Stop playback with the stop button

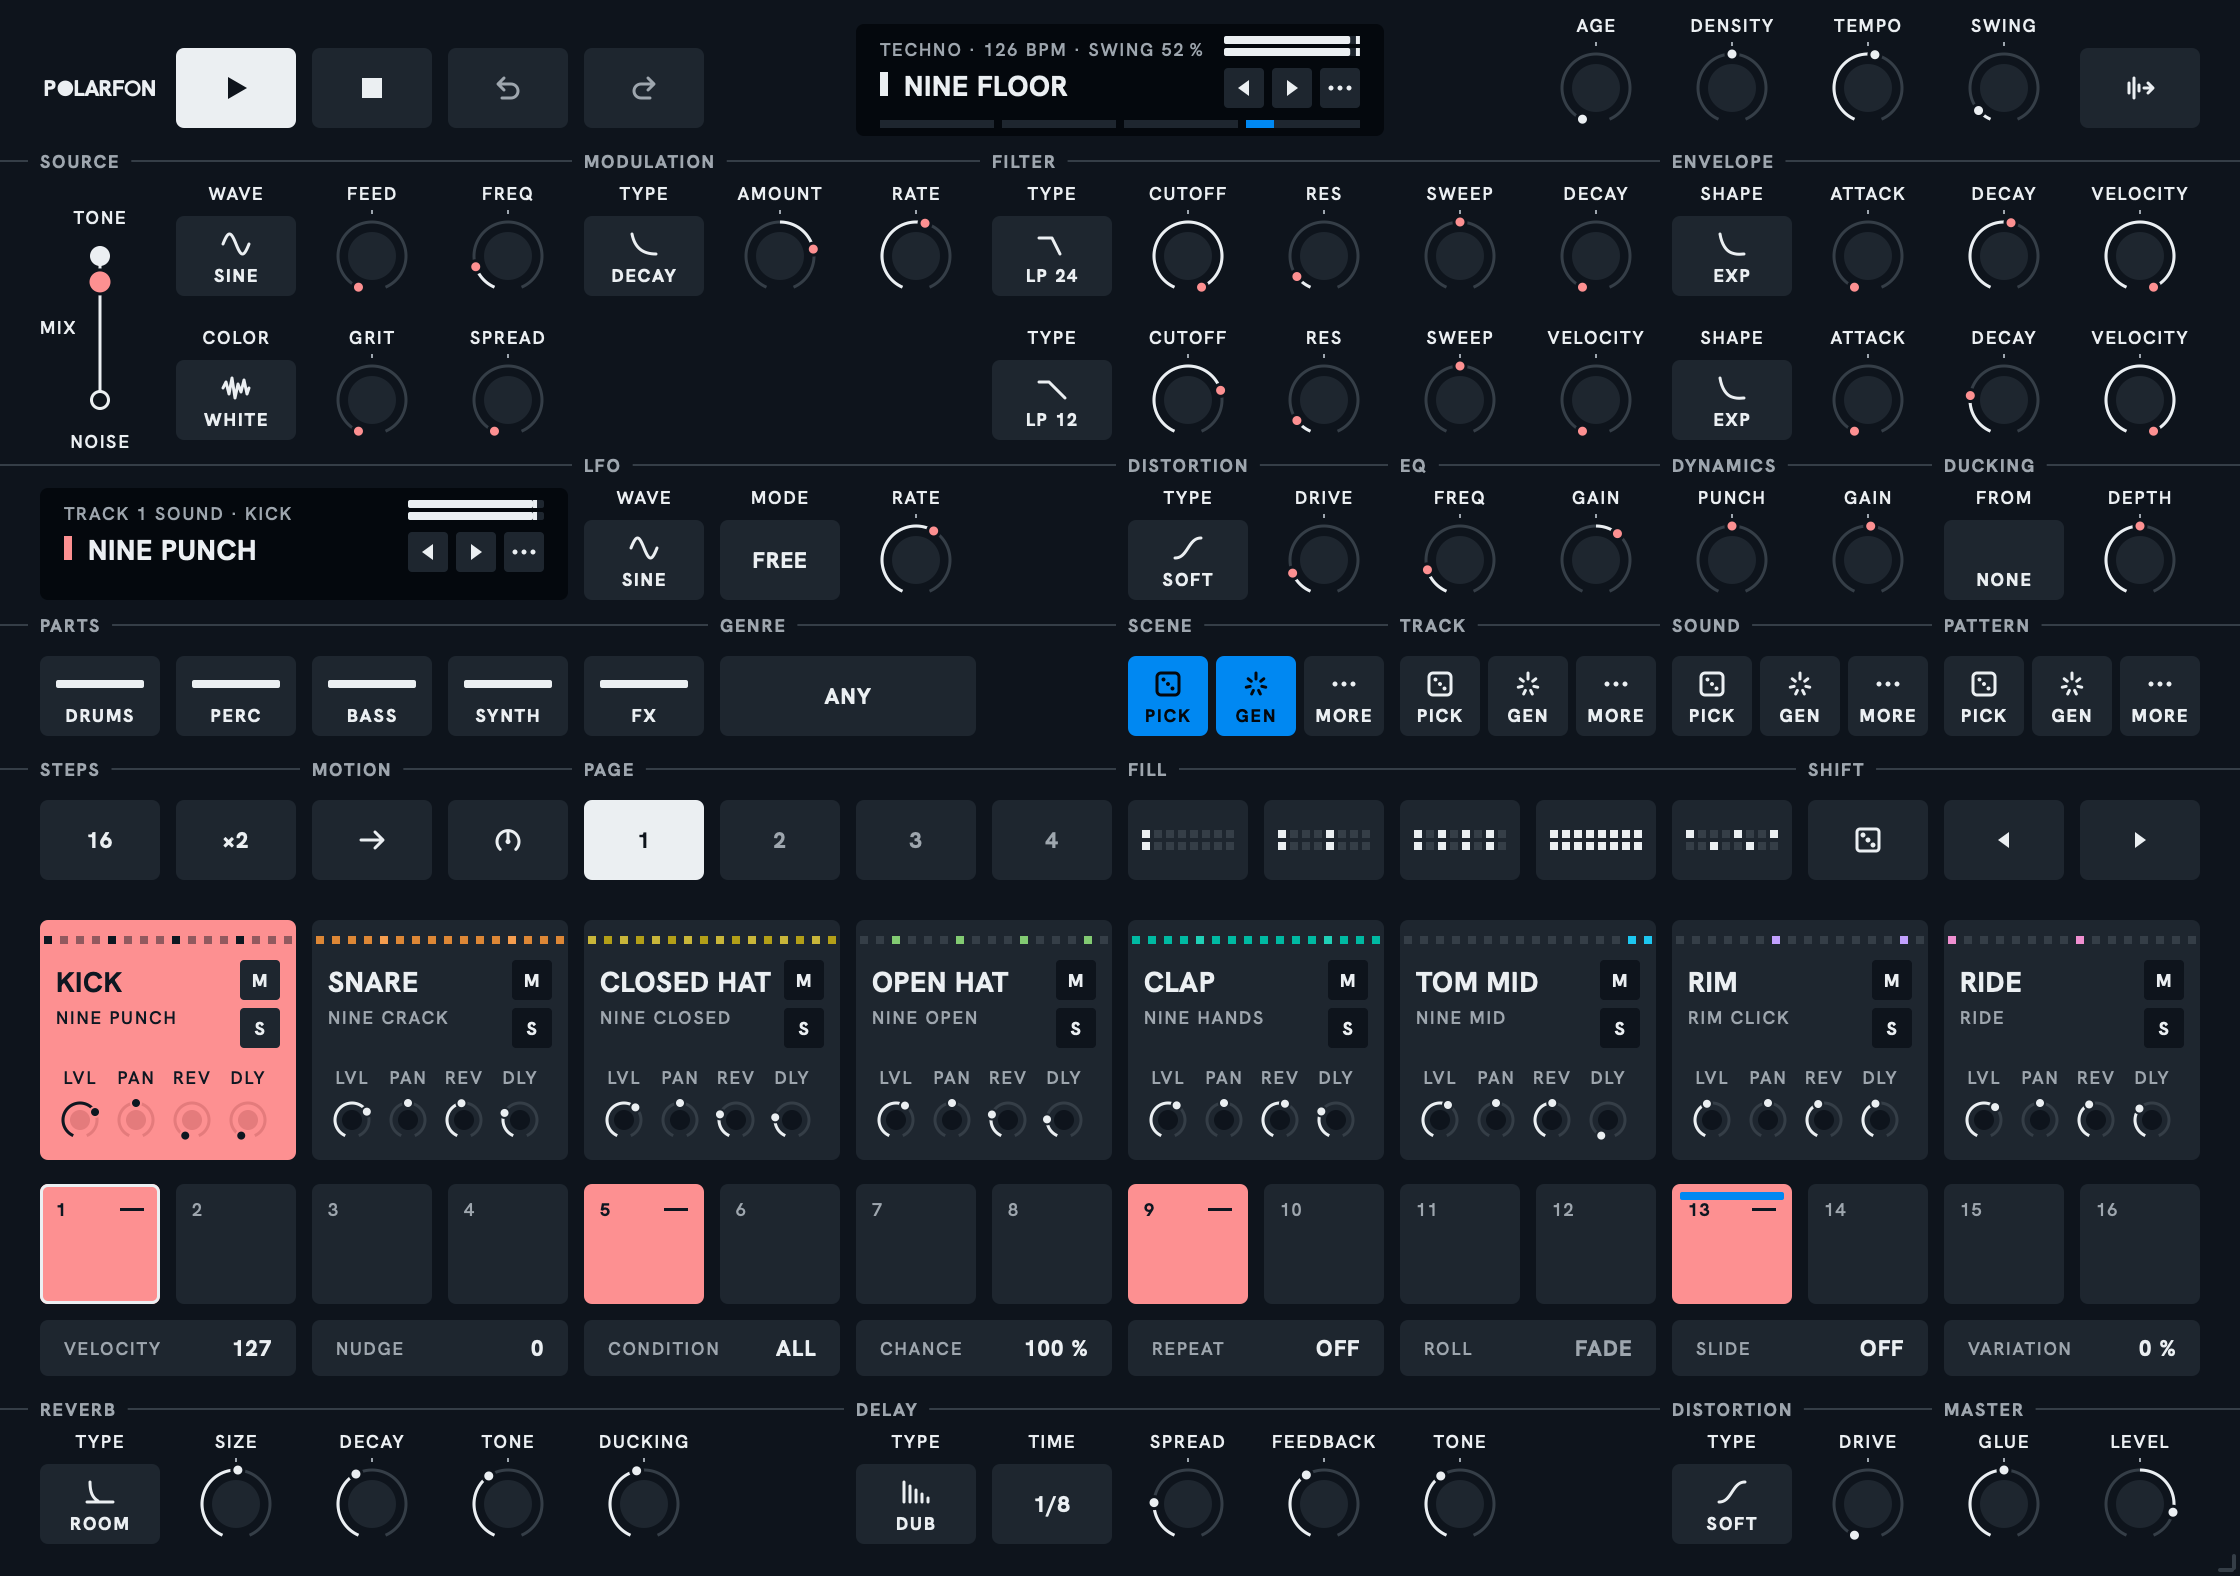[372, 88]
